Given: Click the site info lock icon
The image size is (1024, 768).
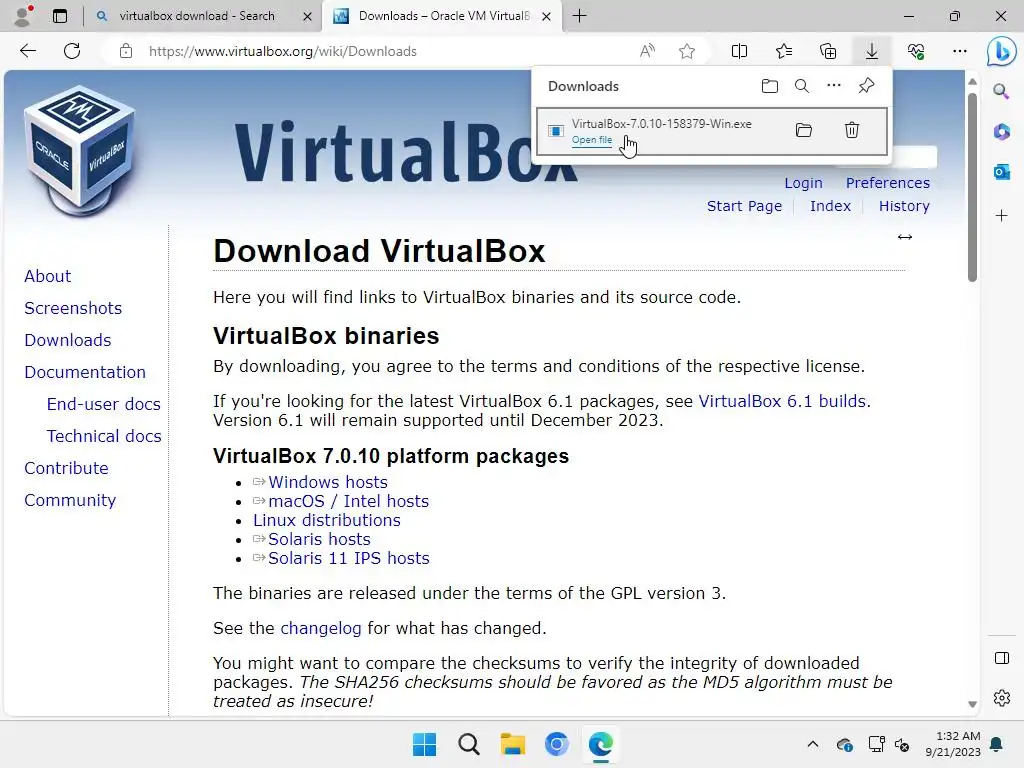Looking at the screenshot, I should tap(126, 51).
